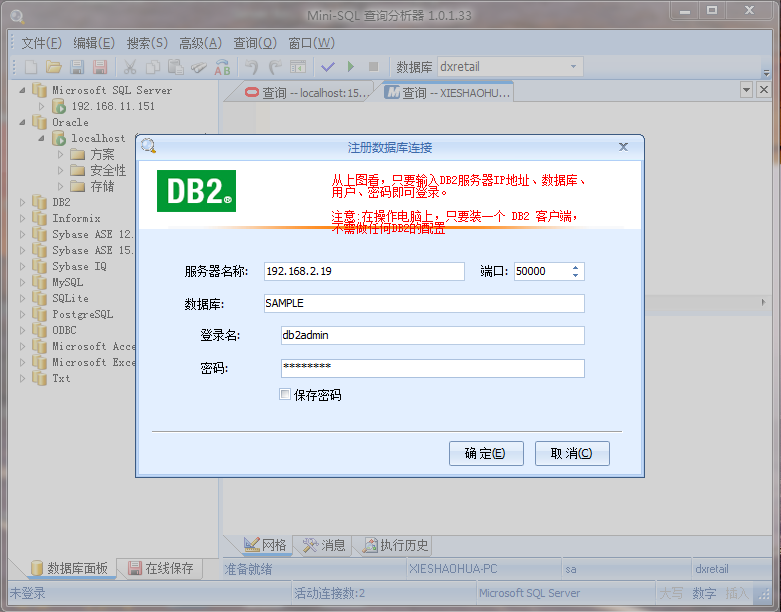781x612 pixels.
Task: Click the blue Save disk icon
Action: pos(77,67)
